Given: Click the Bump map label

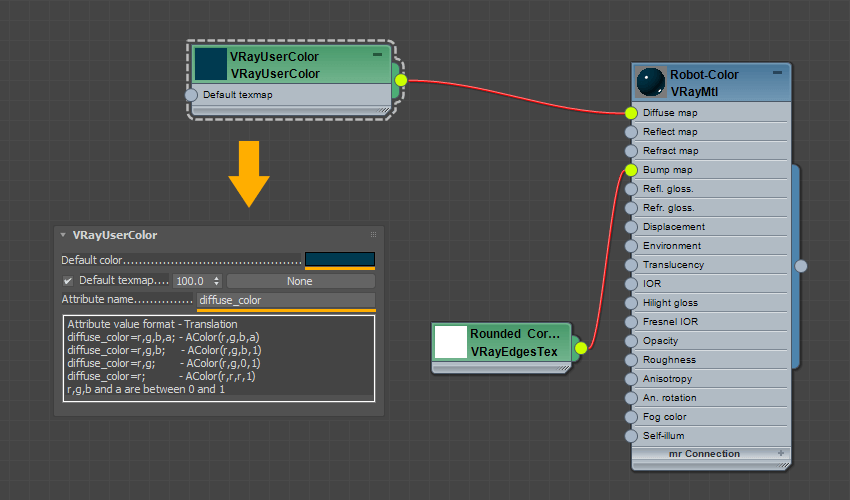Looking at the screenshot, I should pos(668,170).
